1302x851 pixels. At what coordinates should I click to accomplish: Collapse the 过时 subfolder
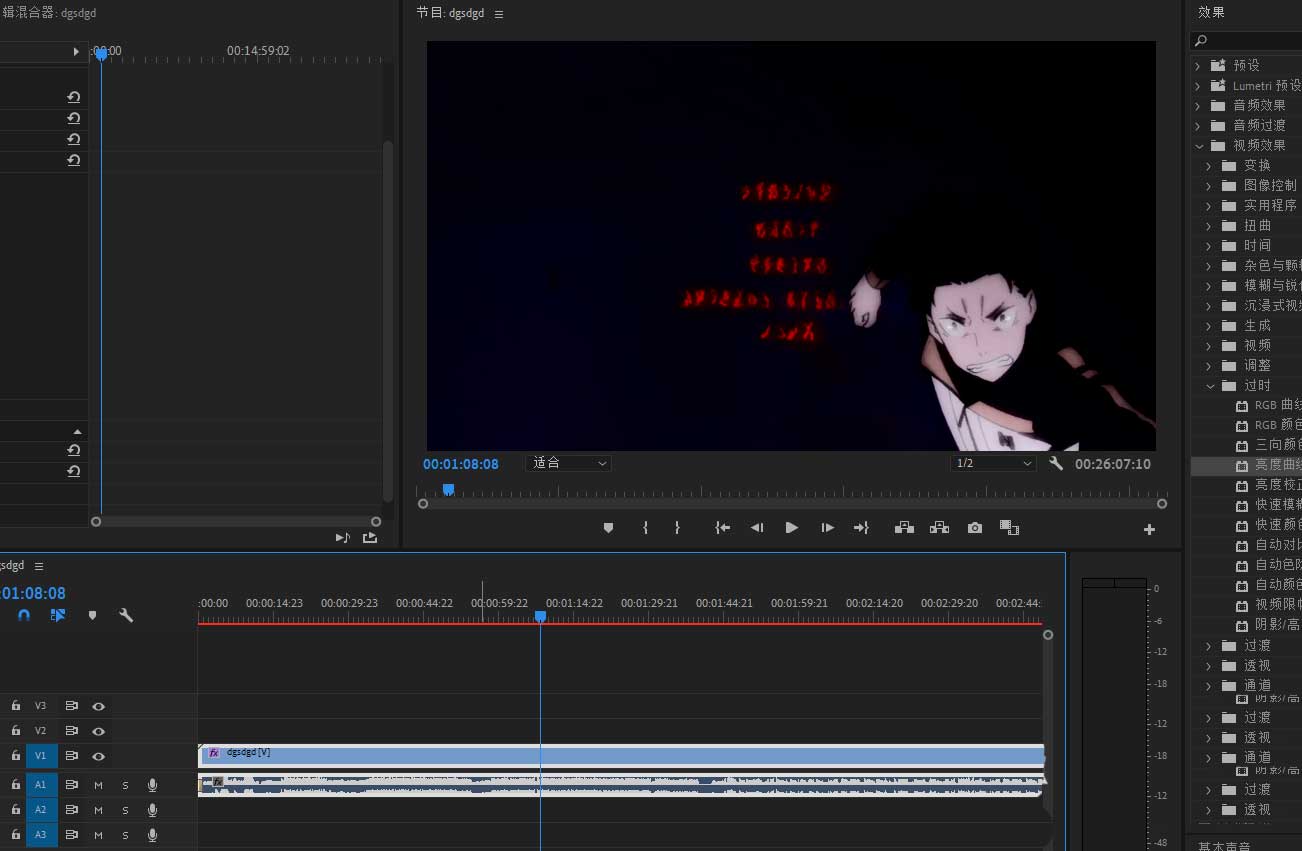[x=1209, y=385]
